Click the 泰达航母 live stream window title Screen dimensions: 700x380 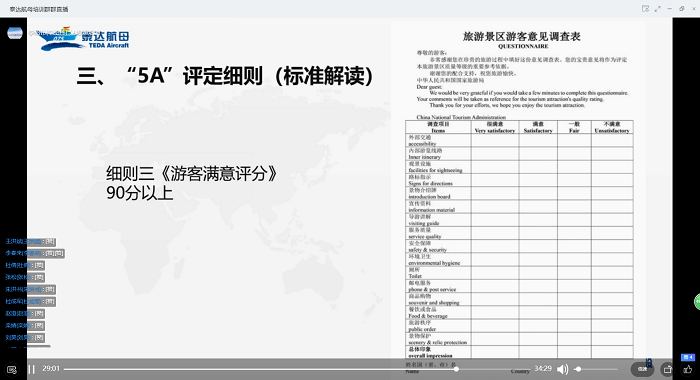click(39, 9)
